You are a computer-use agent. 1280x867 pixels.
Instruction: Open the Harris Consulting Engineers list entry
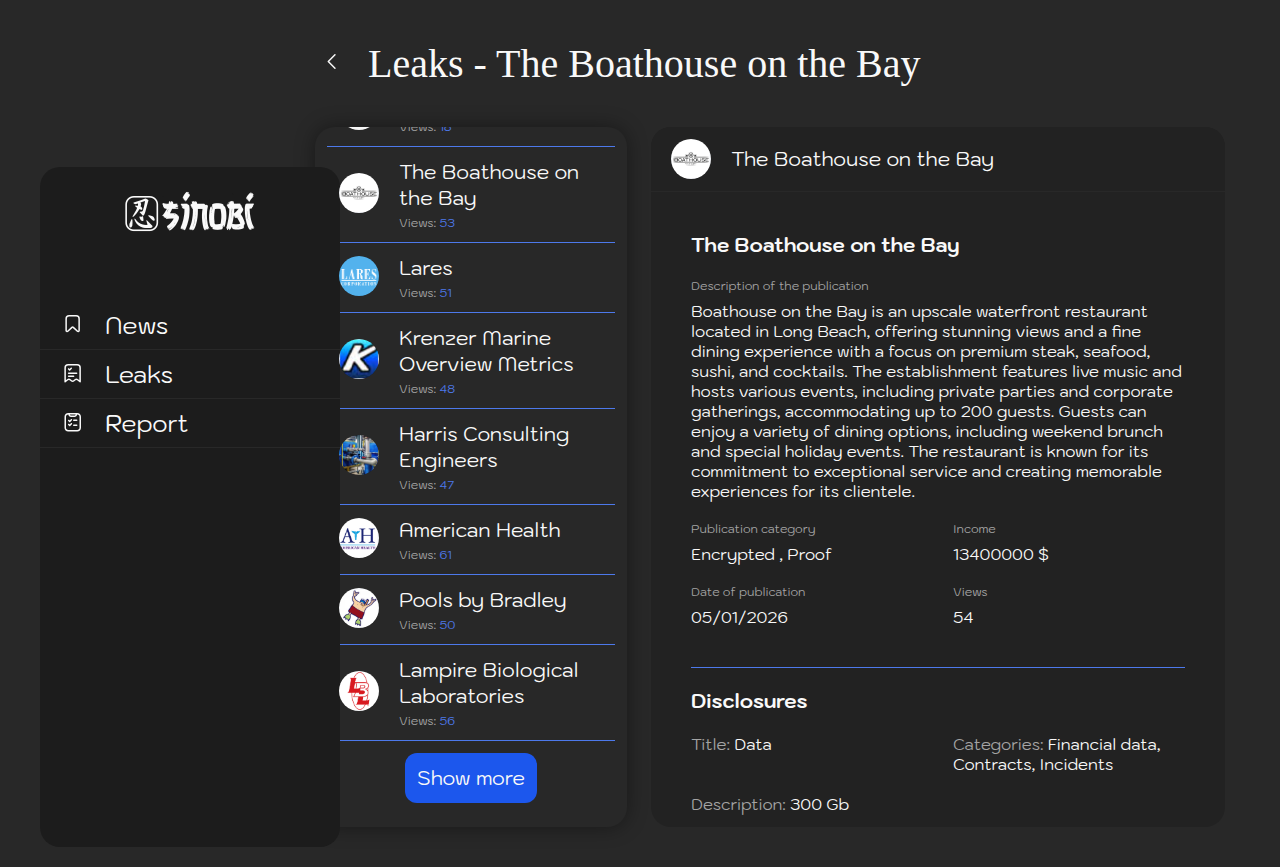coord(483,447)
